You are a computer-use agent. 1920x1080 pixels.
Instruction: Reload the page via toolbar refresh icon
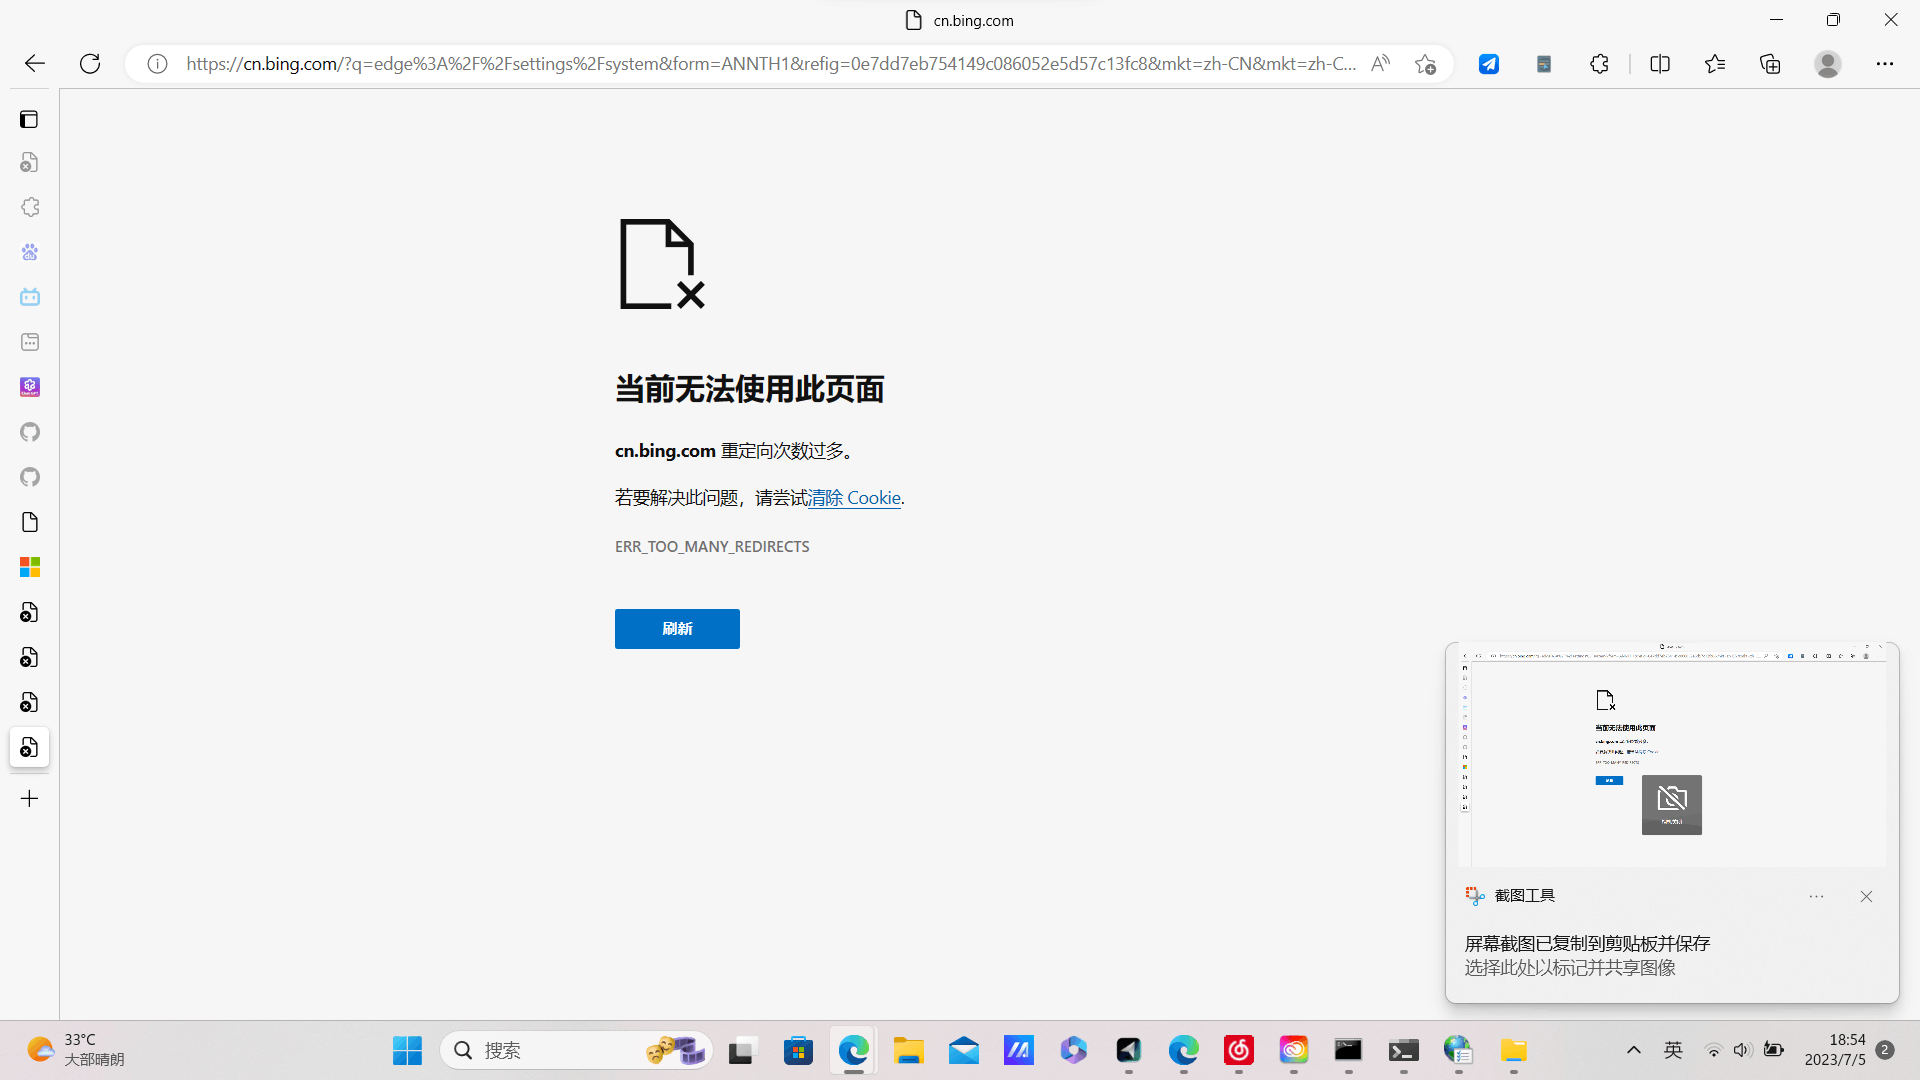click(90, 64)
